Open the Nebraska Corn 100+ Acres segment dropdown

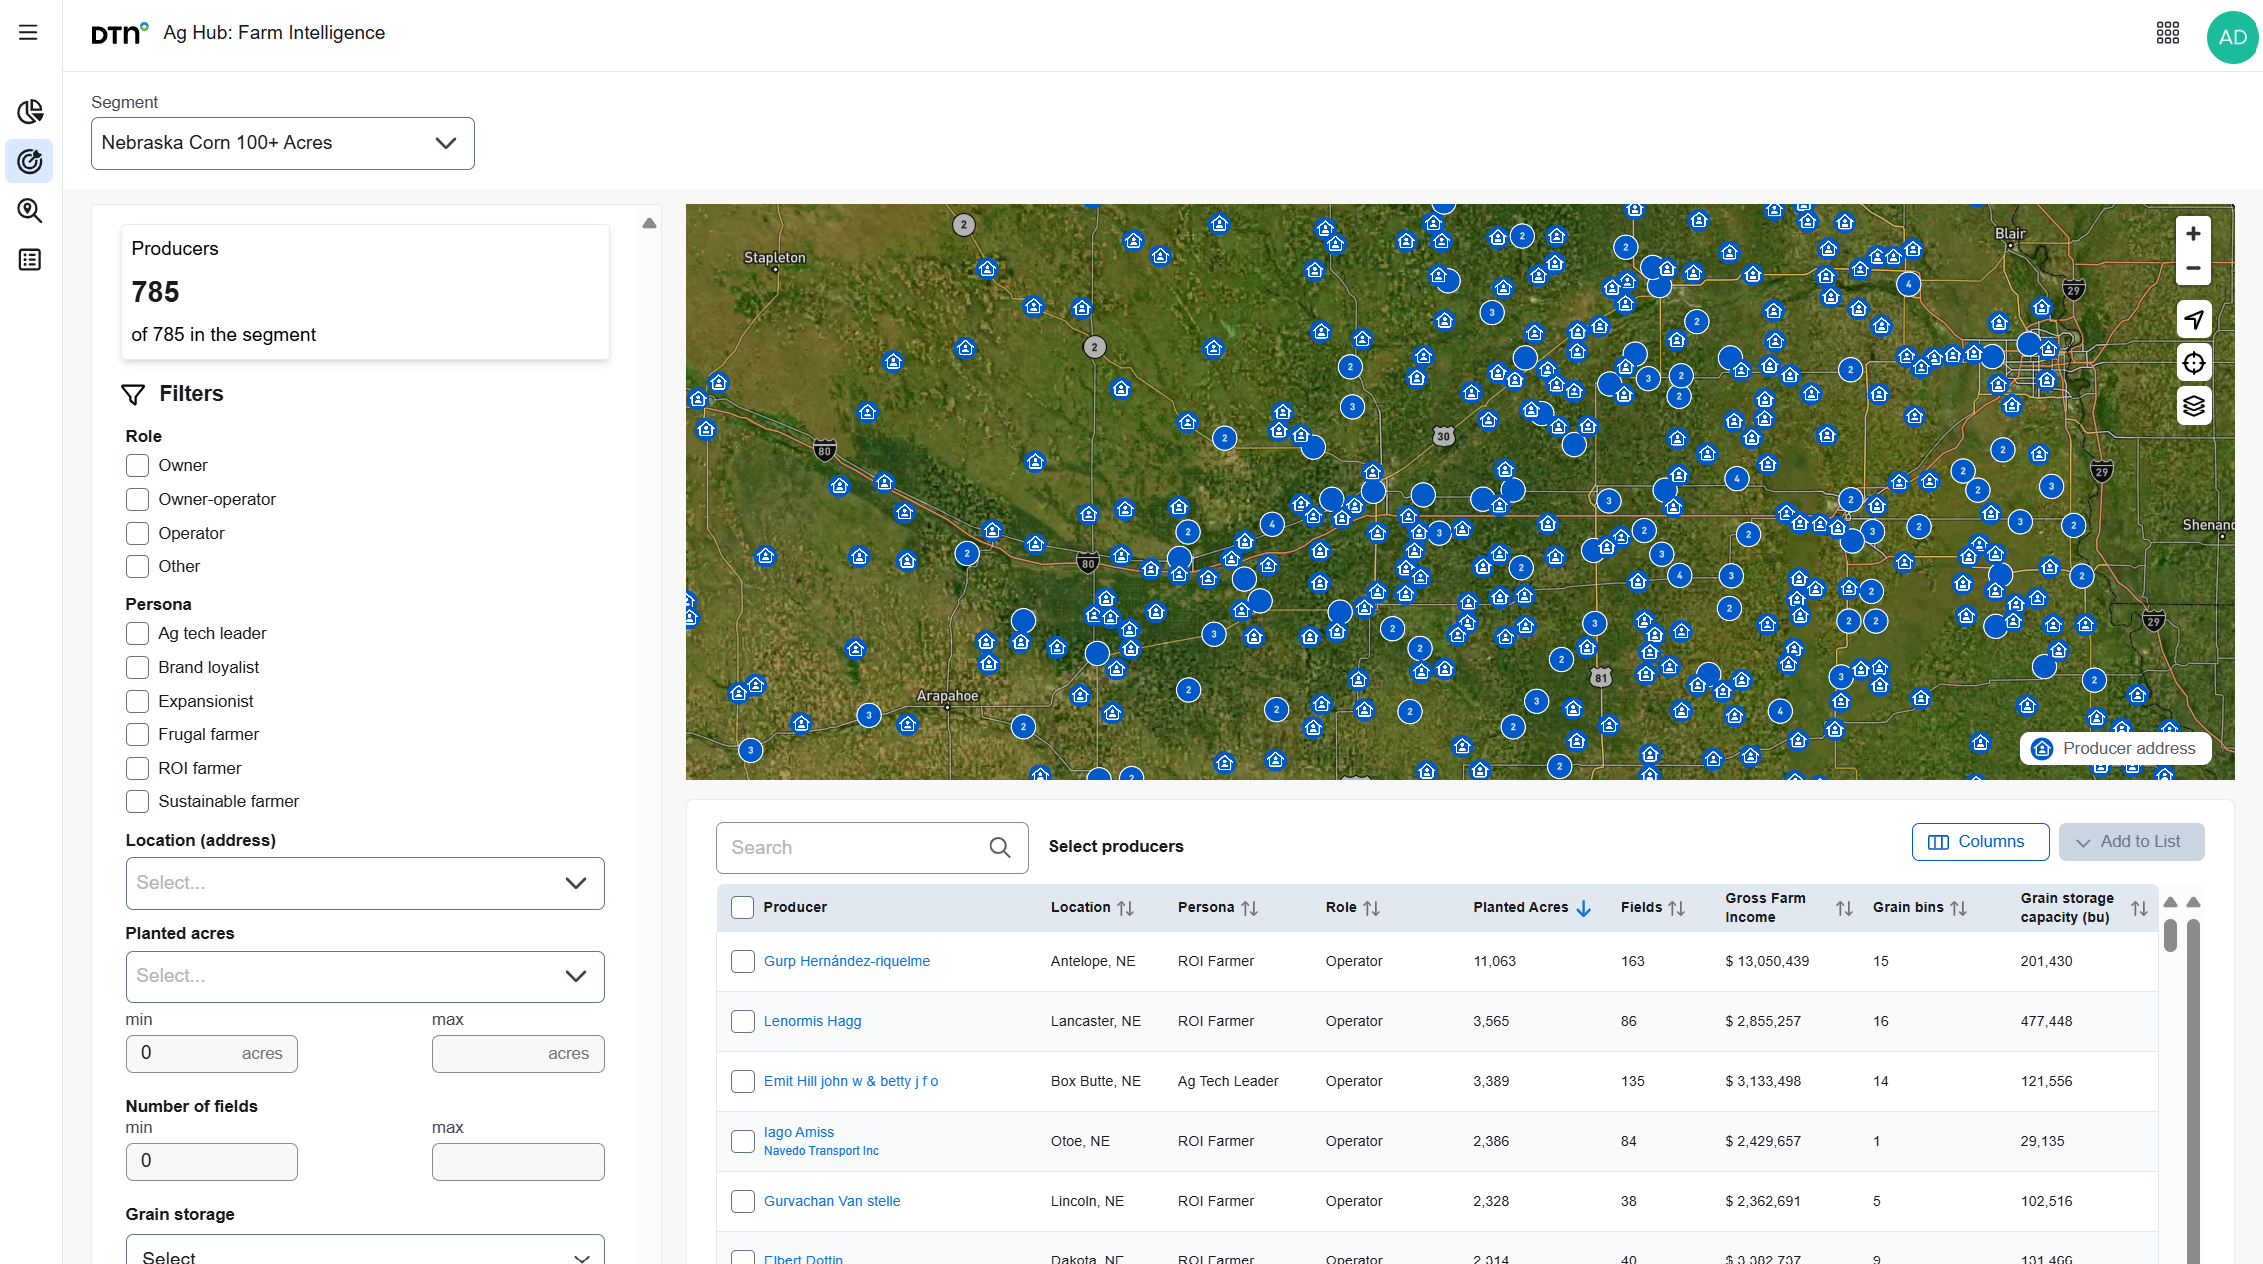[282, 143]
